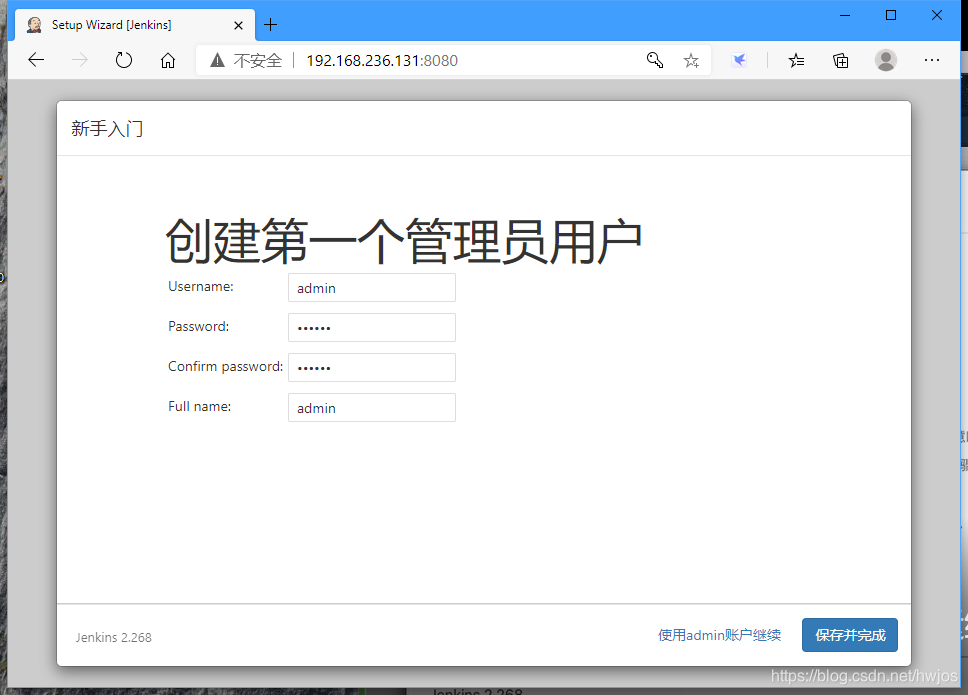Click the 保存并完成 button
The width and height of the screenshot is (968, 695).
point(849,635)
